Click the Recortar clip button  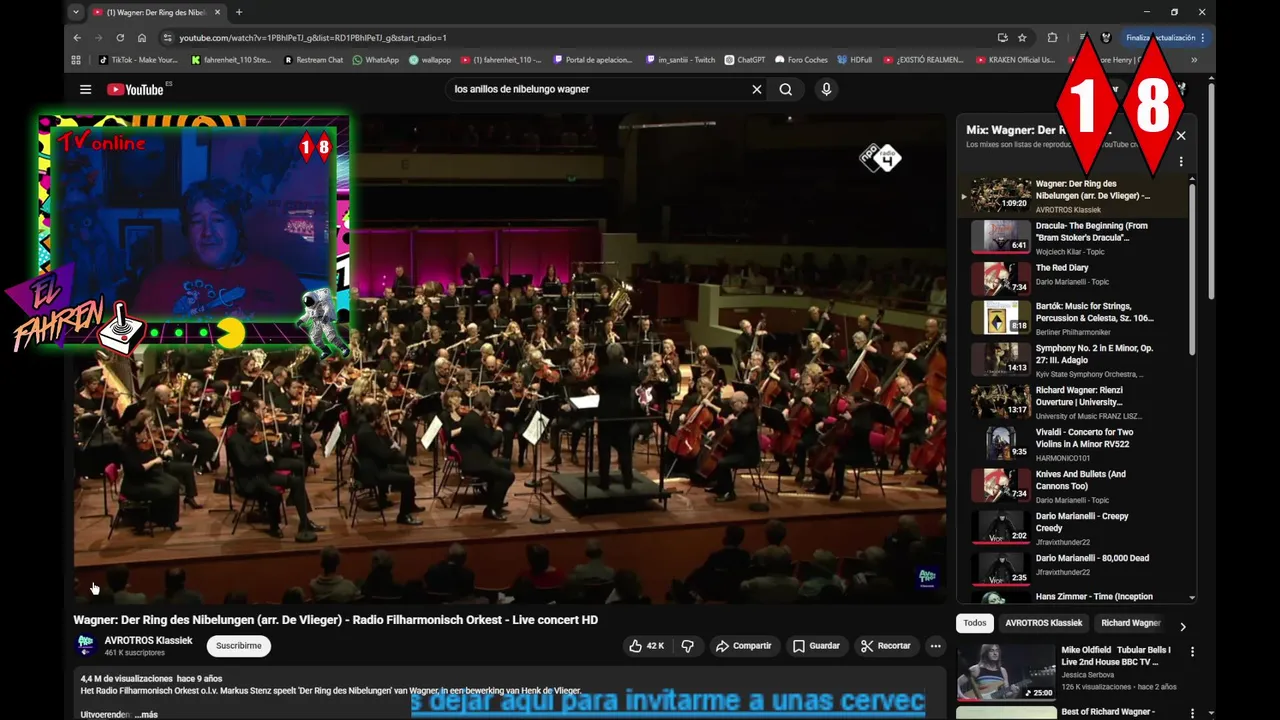[886, 646]
